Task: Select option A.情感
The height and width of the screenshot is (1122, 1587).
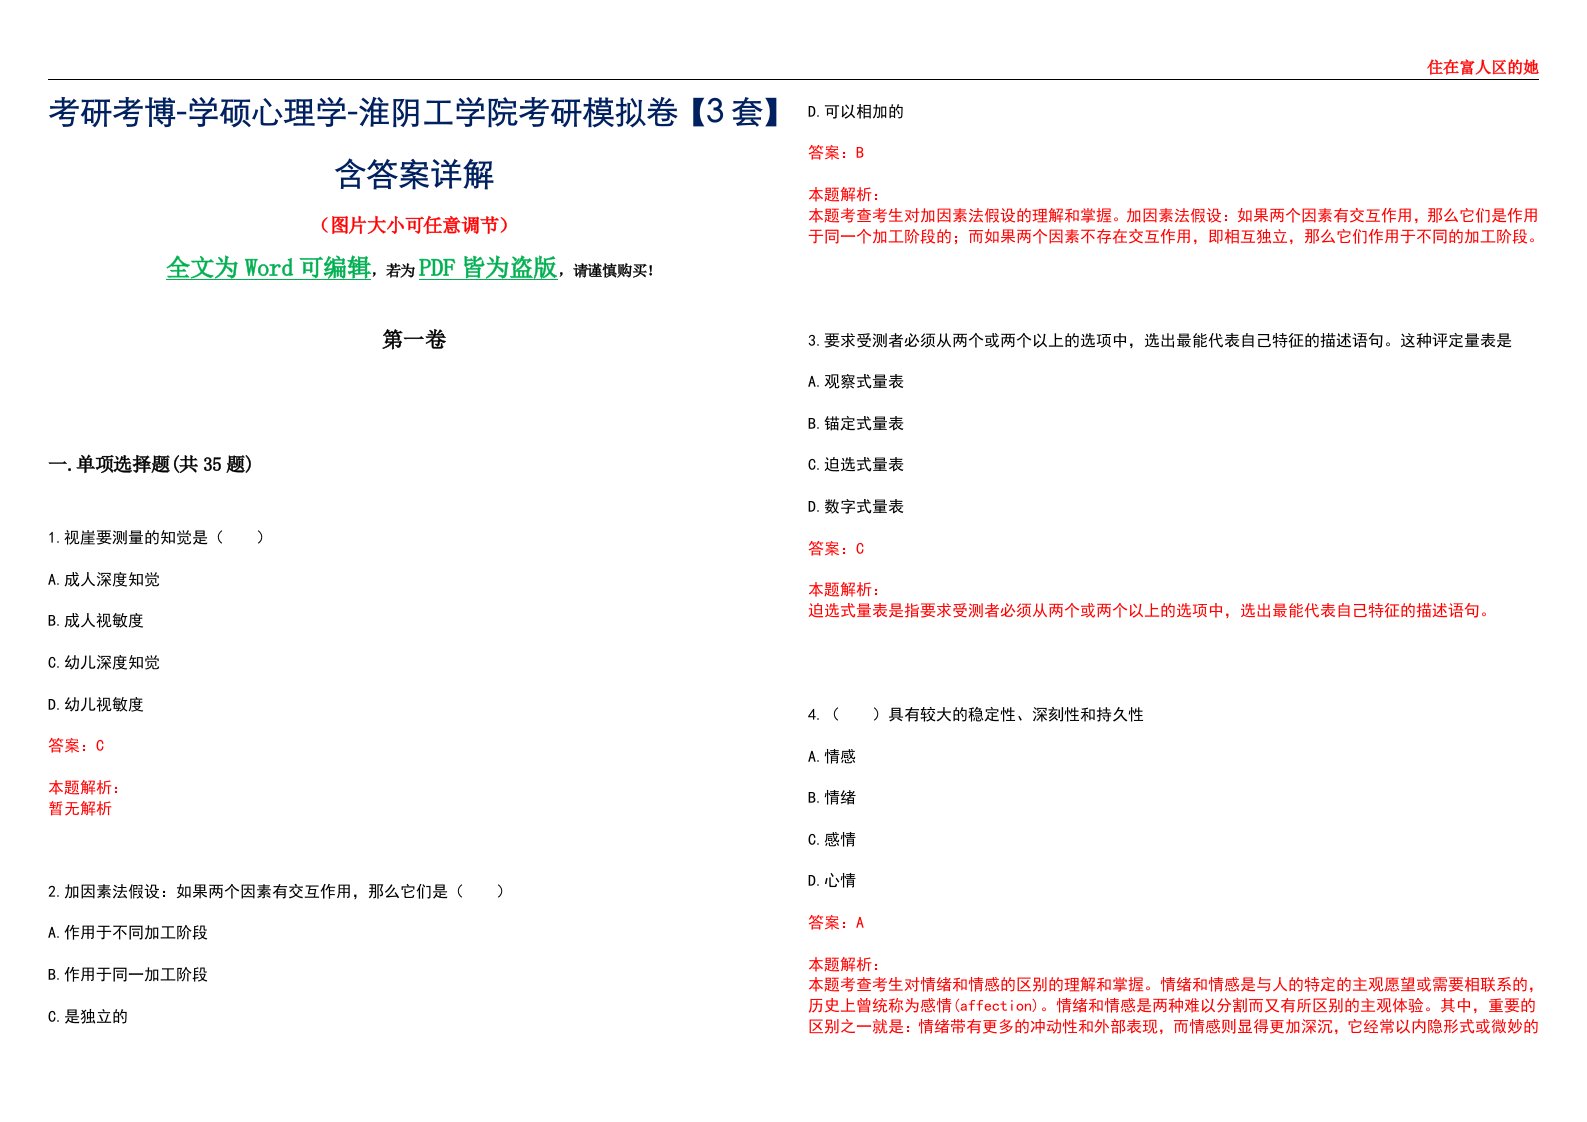Action: tap(832, 757)
